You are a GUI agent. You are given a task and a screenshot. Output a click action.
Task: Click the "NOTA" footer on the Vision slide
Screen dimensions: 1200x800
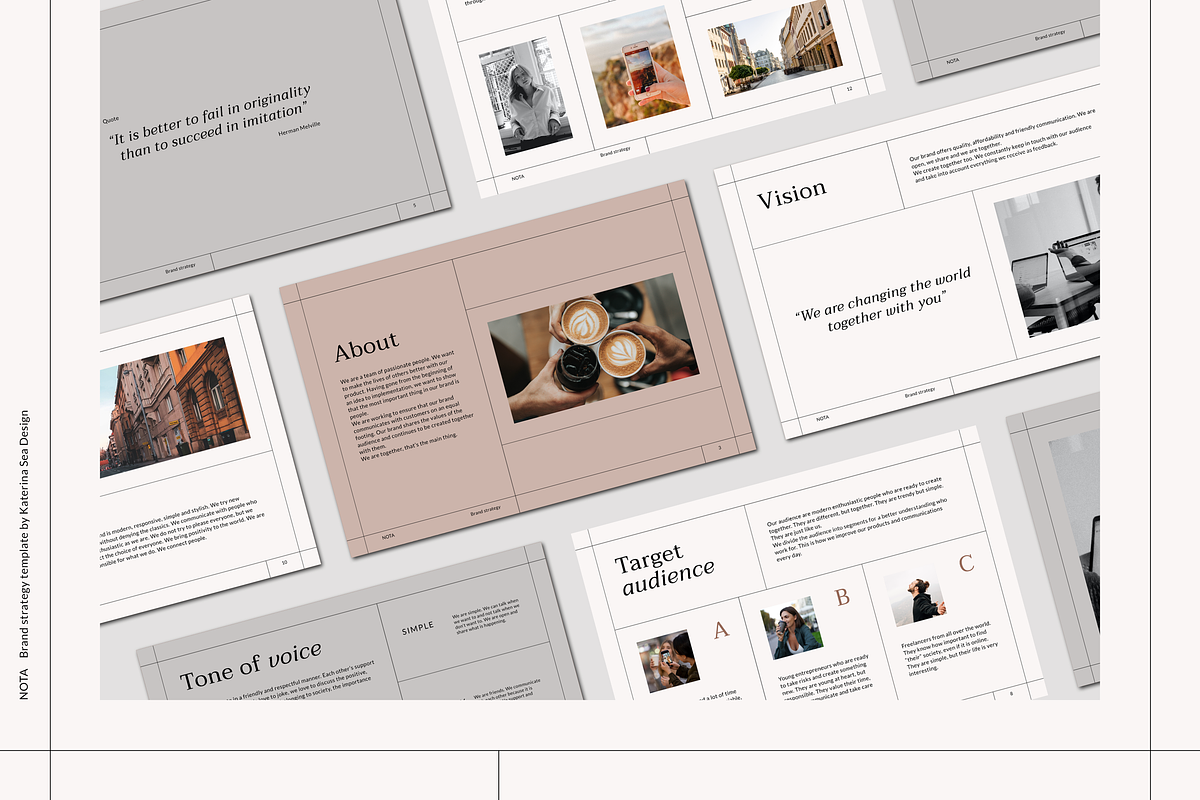(822, 418)
